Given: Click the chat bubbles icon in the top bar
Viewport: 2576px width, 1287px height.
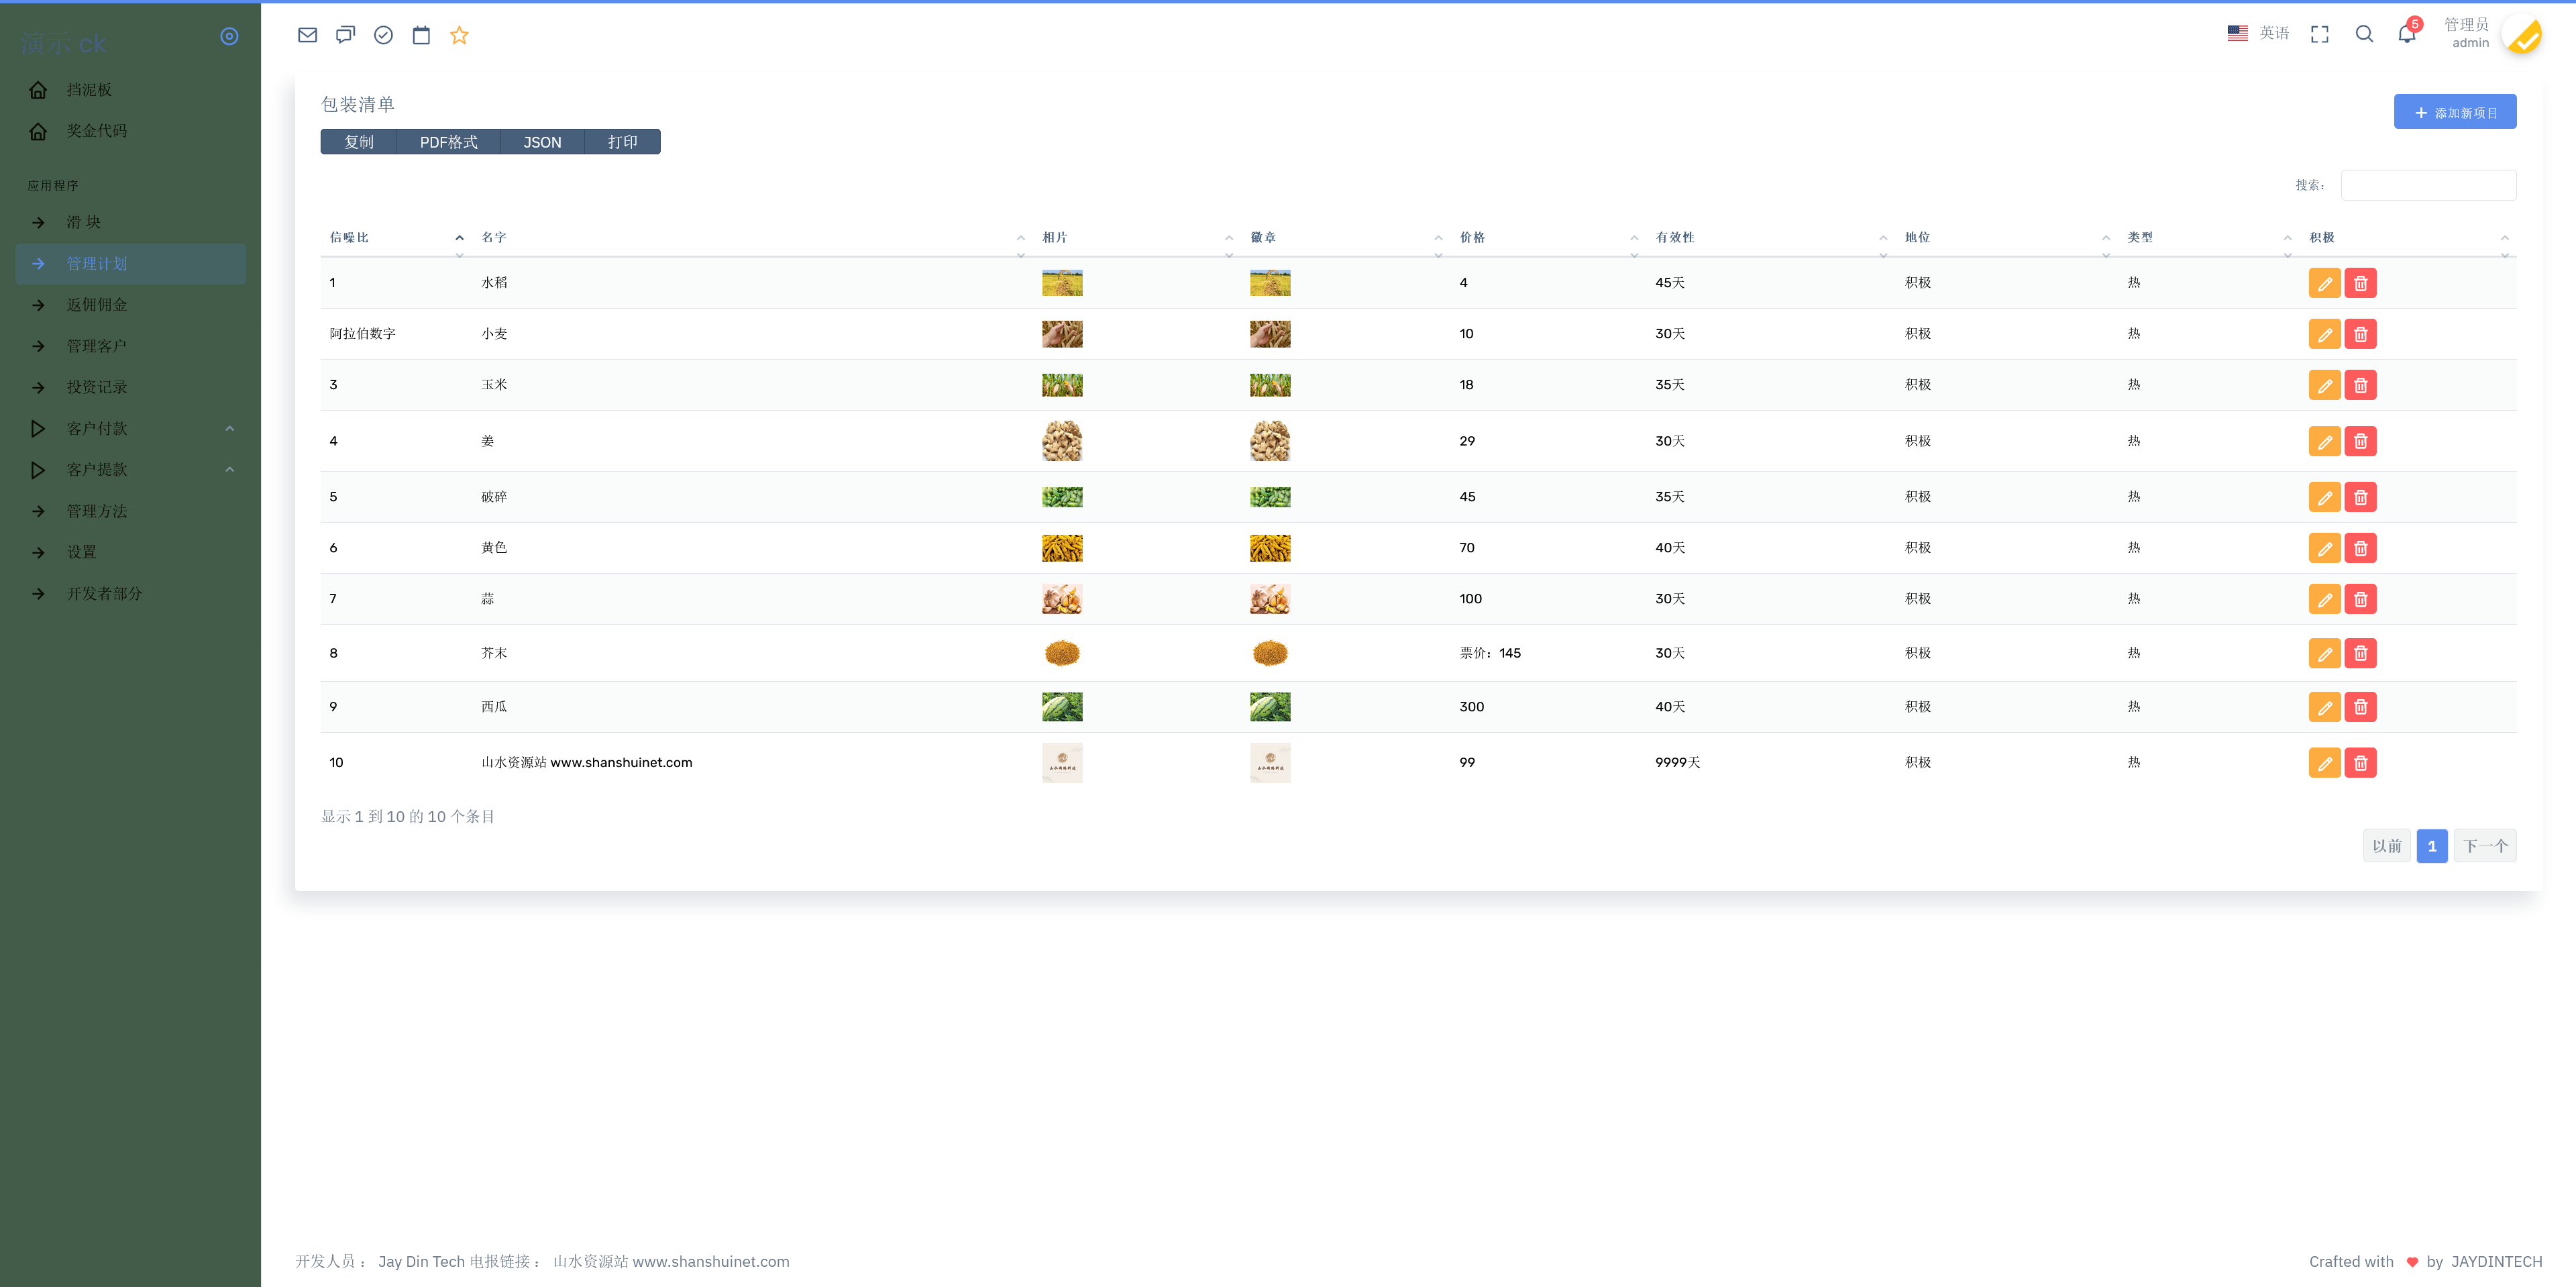Looking at the screenshot, I should (x=345, y=35).
